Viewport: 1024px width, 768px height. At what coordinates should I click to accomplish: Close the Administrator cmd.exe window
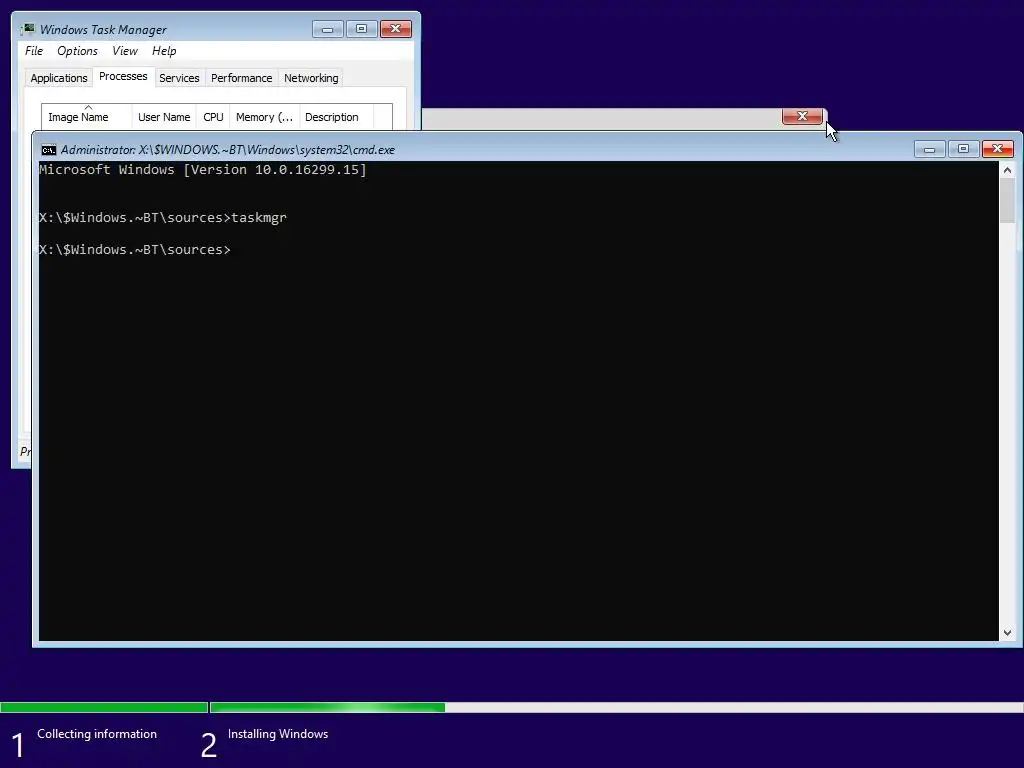pos(998,149)
